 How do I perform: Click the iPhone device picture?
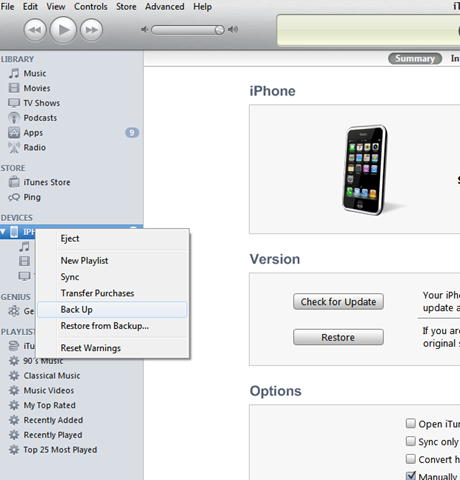coord(366,170)
